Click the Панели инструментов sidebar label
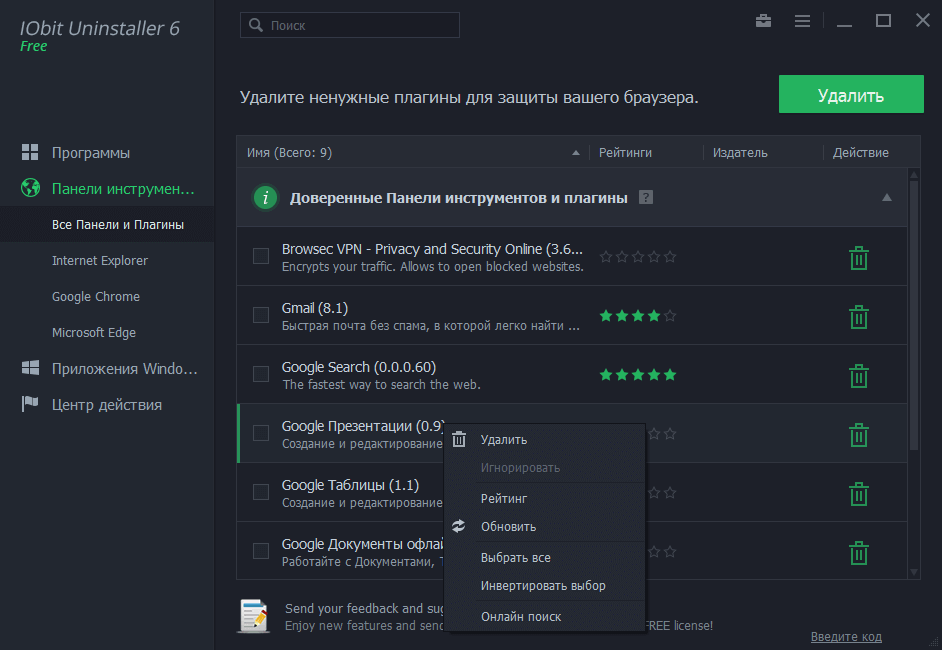This screenshot has width=942, height=650. (123, 189)
